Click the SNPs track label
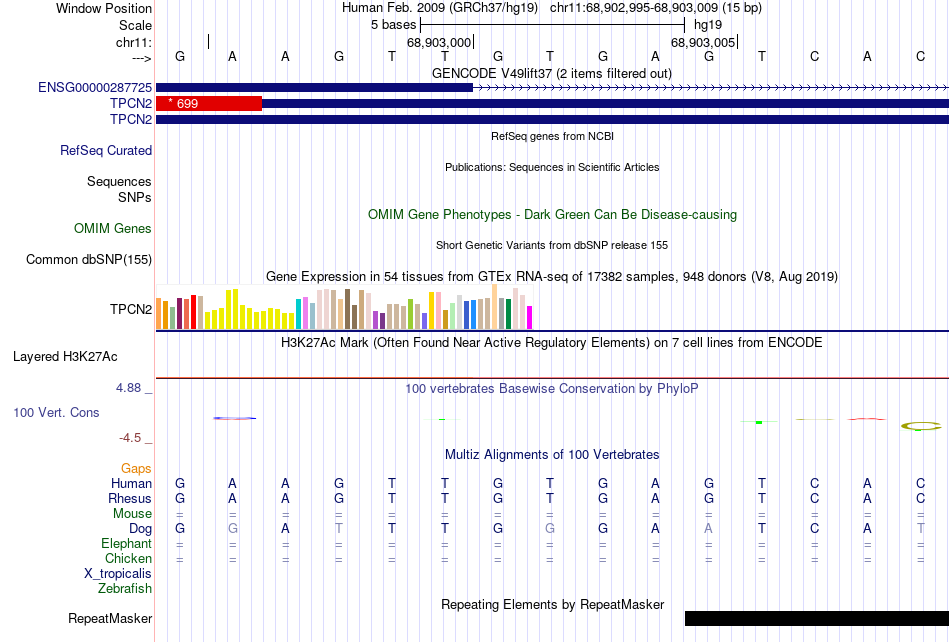 135,197
